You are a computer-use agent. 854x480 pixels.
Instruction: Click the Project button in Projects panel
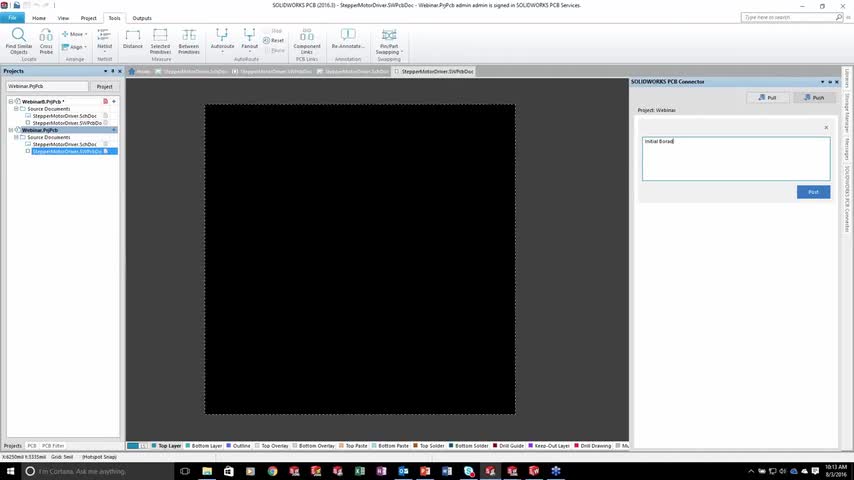click(x=105, y=86)
